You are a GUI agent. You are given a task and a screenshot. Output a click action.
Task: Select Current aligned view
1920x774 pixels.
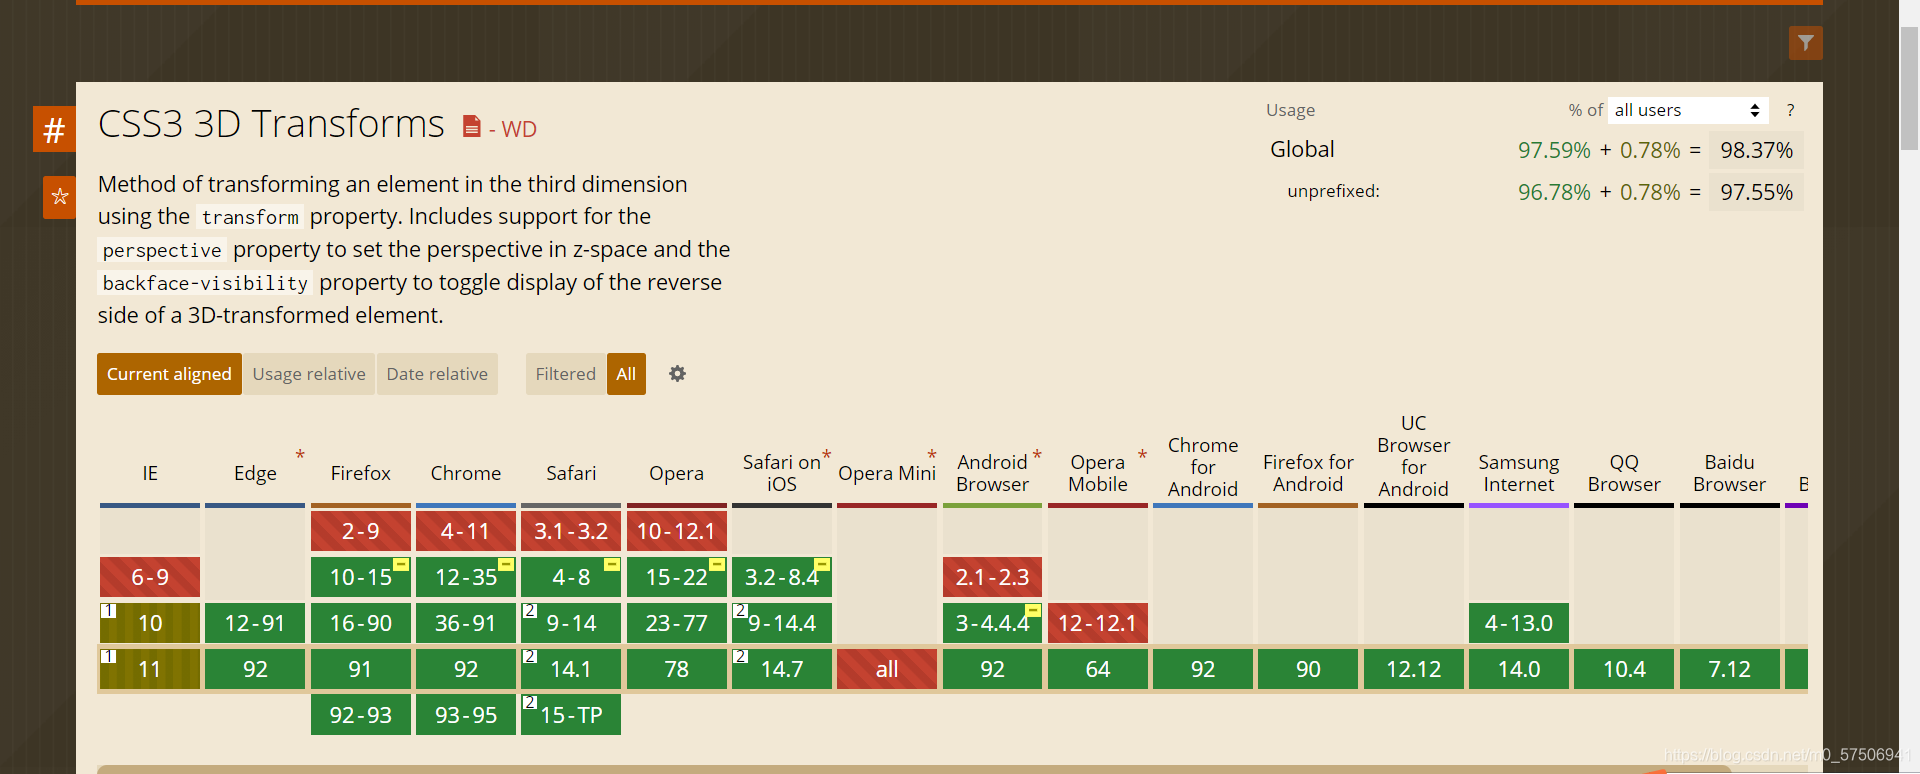(169, 374)
